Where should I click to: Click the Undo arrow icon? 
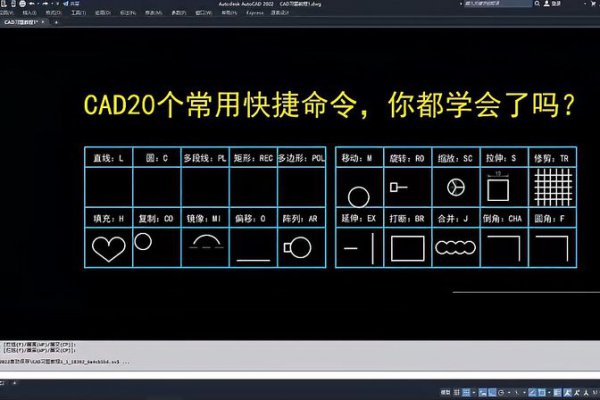[31, 4]
